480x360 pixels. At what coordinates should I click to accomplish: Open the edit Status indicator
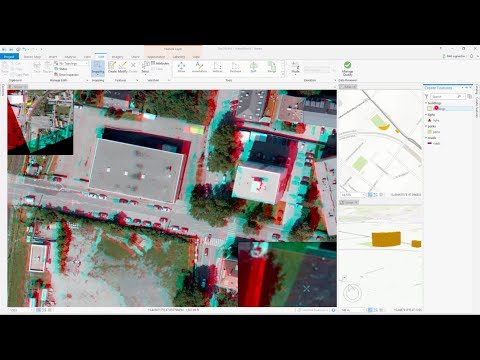(x=61, y=69)
